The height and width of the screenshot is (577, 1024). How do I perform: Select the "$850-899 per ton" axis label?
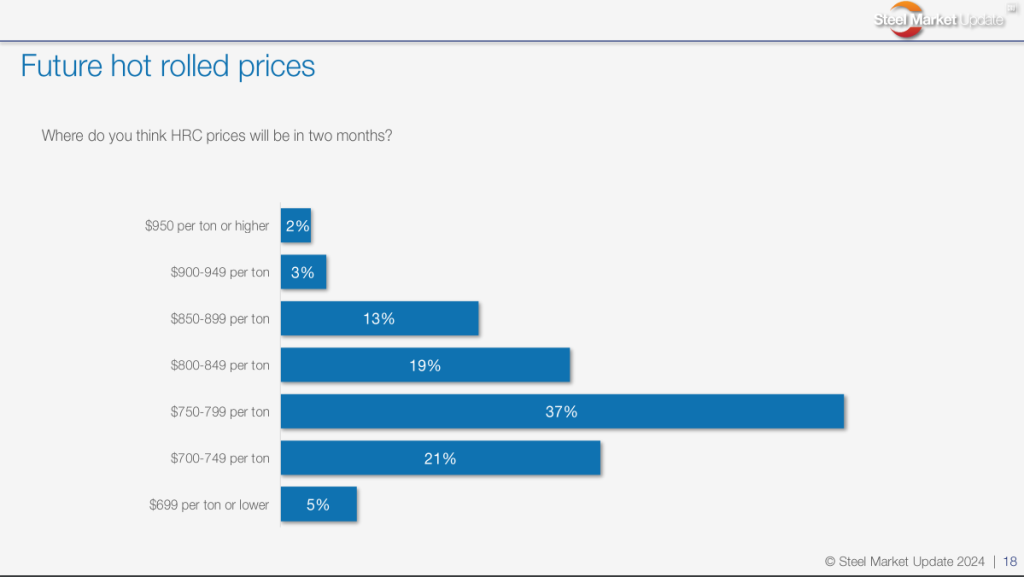[220, 319]
